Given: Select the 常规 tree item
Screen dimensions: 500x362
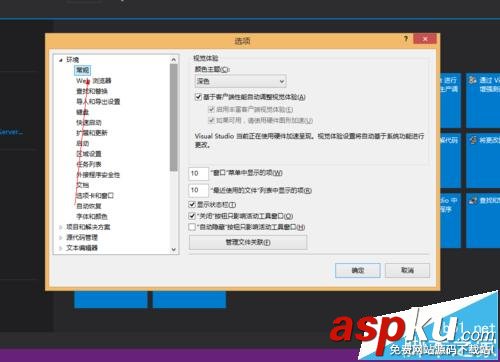Looking at the screenshot, I should coord(82,70).
